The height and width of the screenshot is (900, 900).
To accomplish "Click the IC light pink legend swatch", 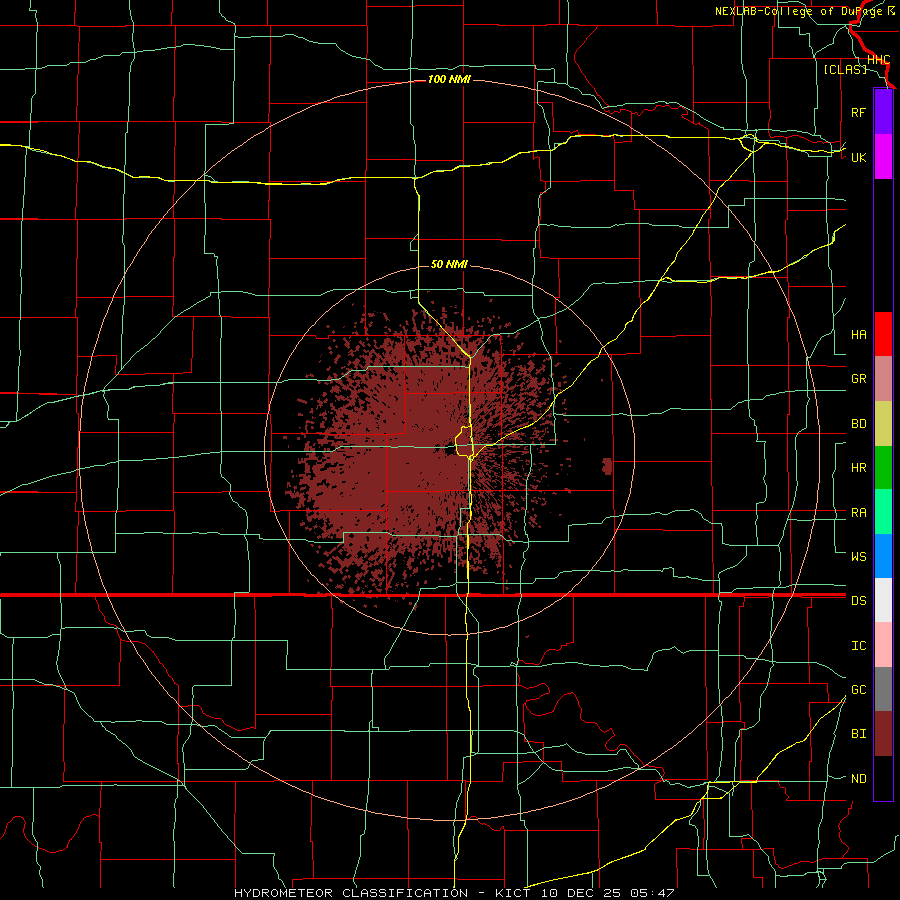I will click(883, 645).
